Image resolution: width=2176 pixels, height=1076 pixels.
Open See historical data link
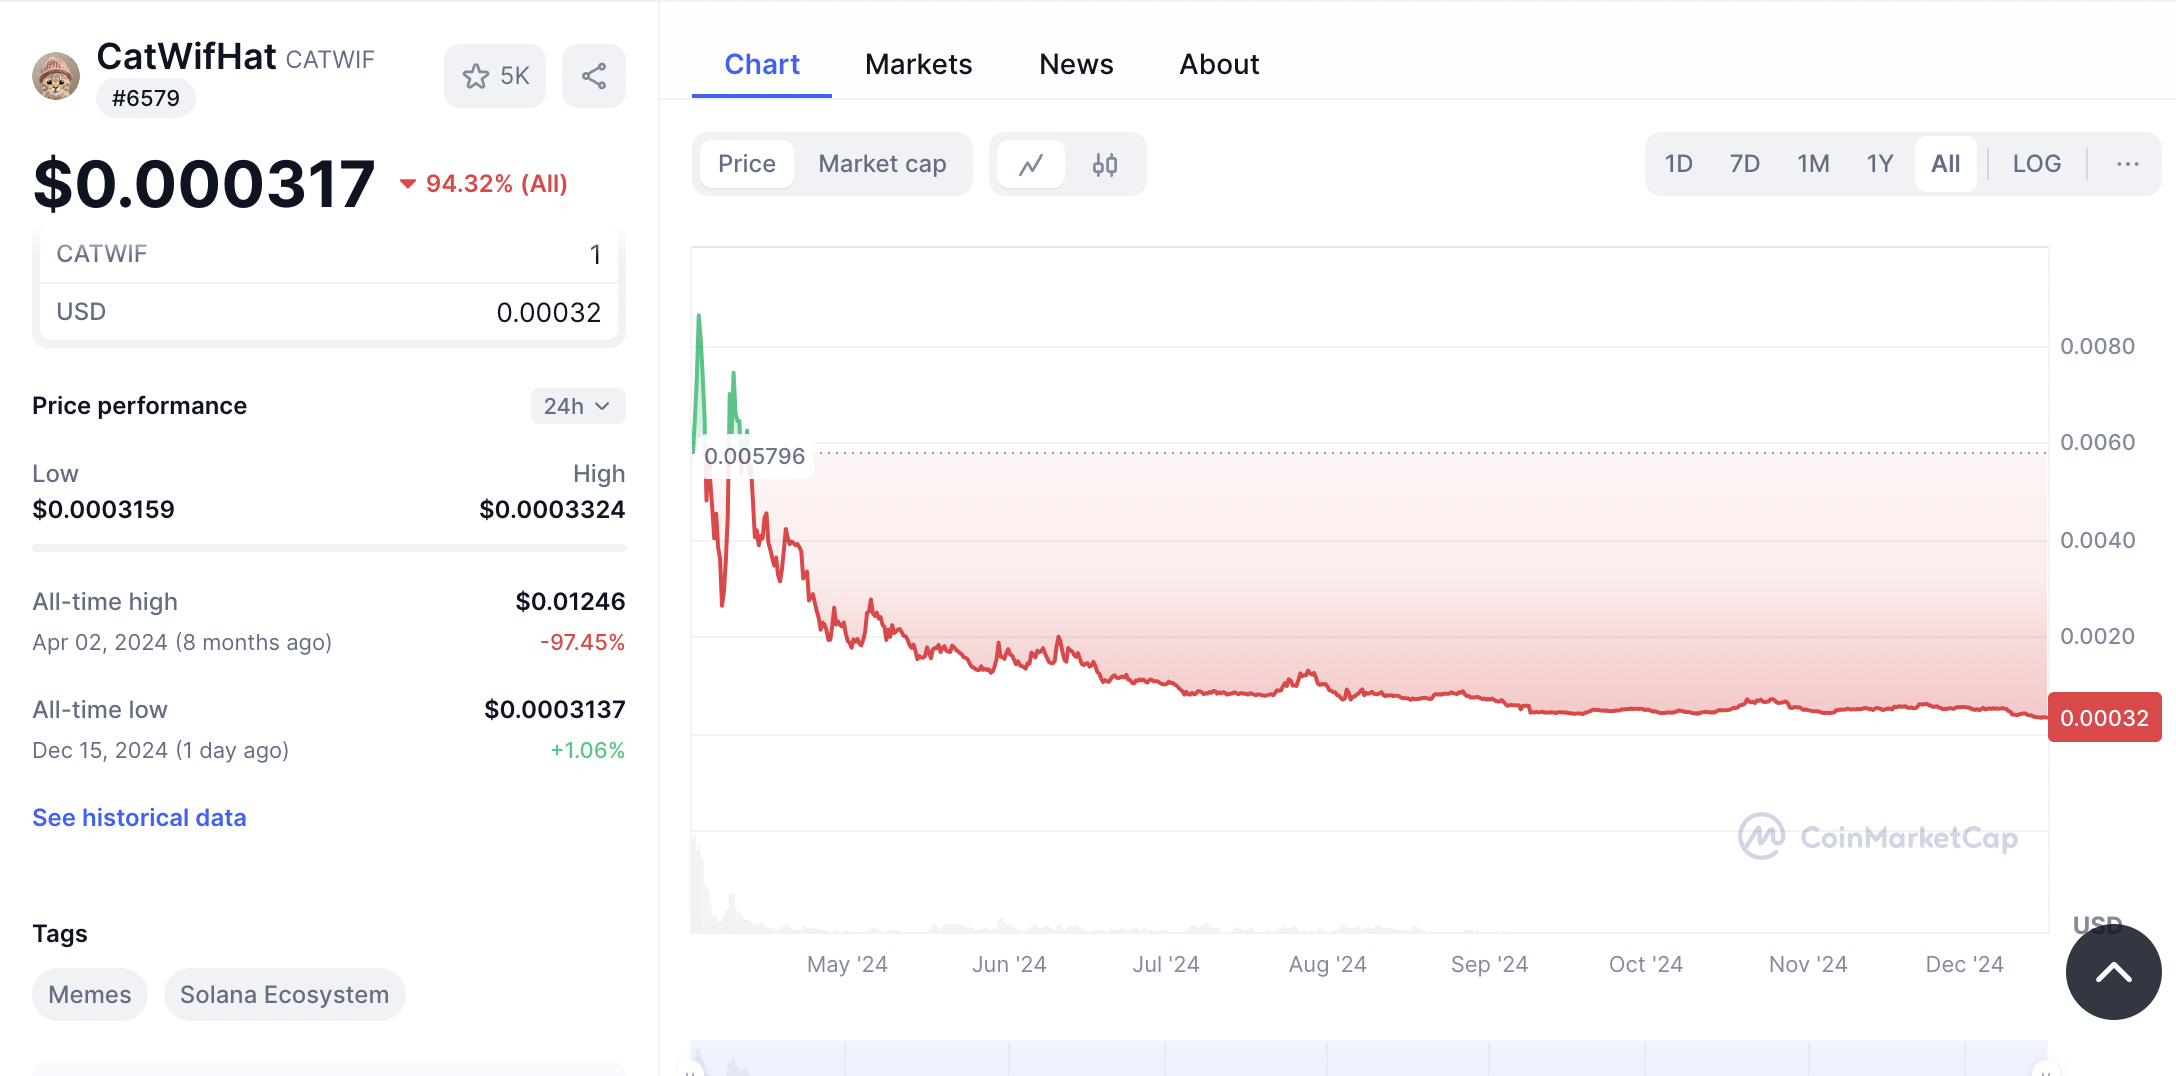[139, 818]
